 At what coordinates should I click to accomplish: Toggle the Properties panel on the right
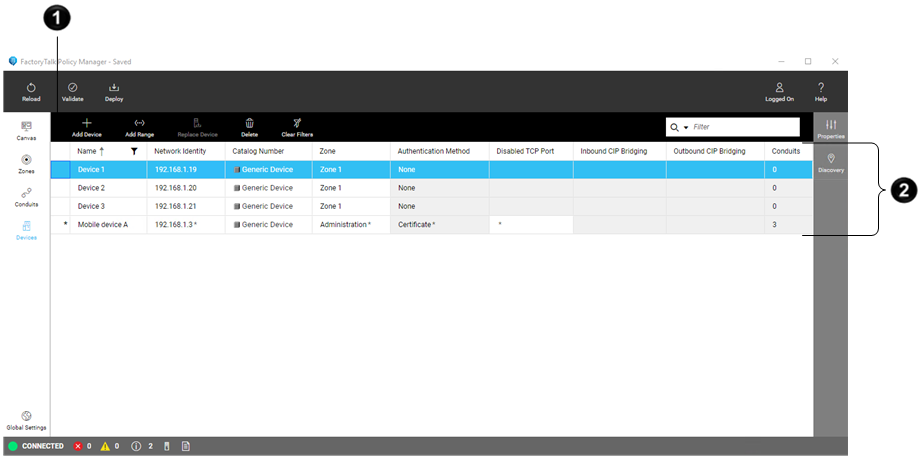(830, 127)
